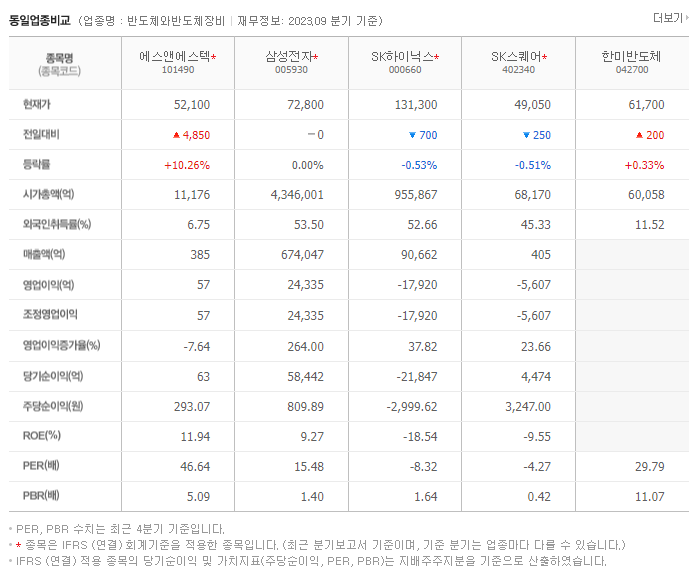Select the 시가총액(억) row label
Screen dimensions: 694x579
point(49,194)
